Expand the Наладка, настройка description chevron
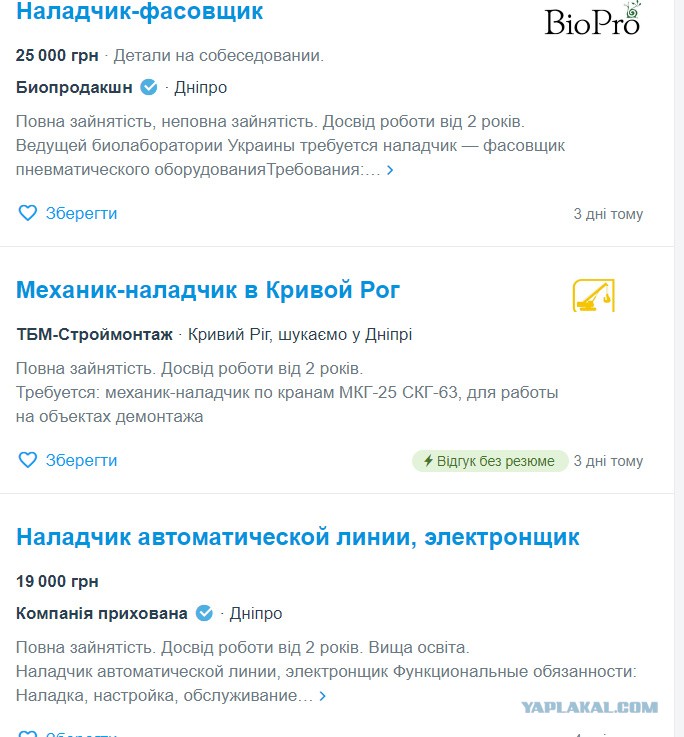This screenshot has width=684, height=737. 322,696
